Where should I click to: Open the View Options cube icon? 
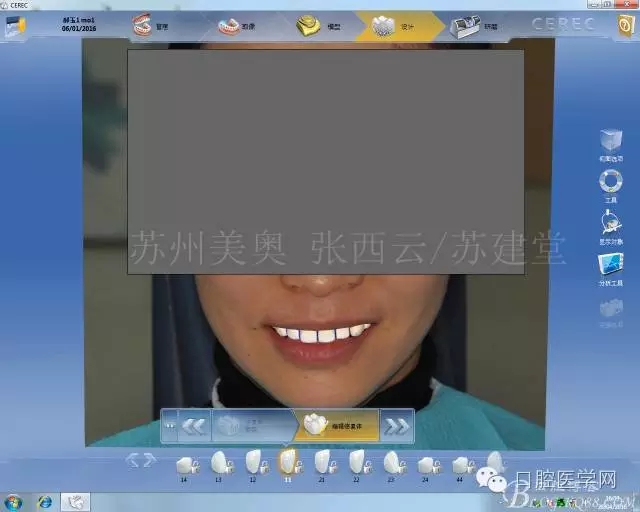pos(610,142)
